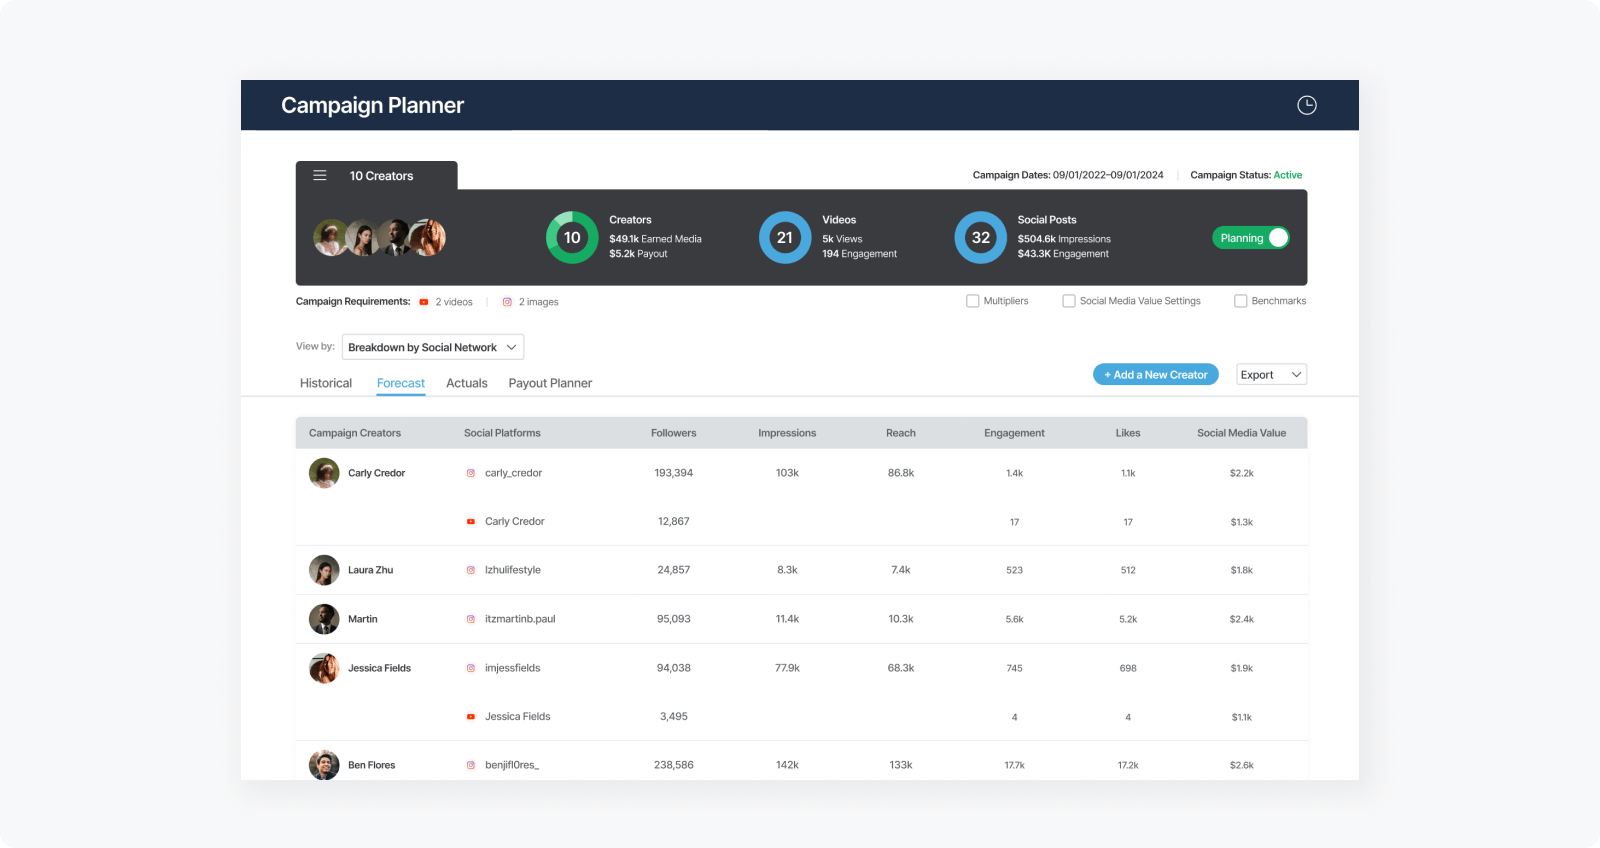Select the Martin creator name

[363, 619]
